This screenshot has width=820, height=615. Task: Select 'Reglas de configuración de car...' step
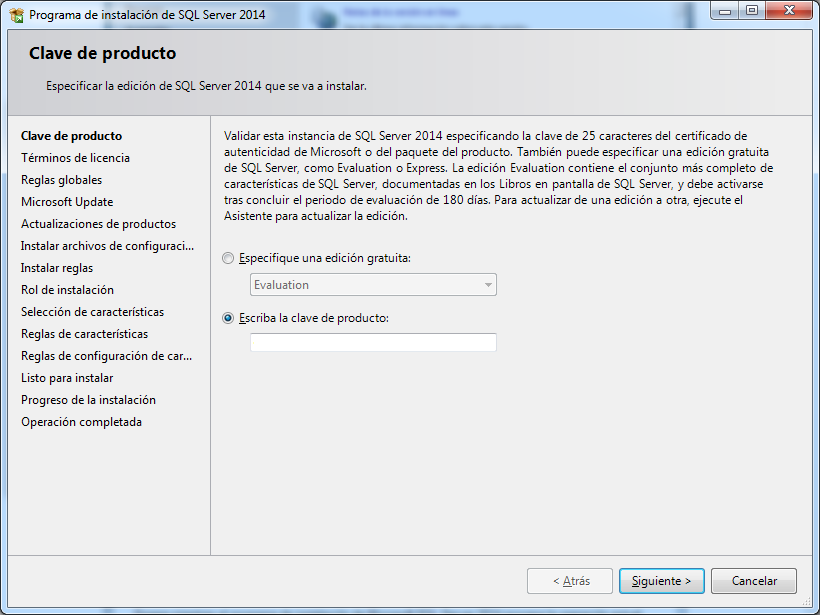coord(107,356)
